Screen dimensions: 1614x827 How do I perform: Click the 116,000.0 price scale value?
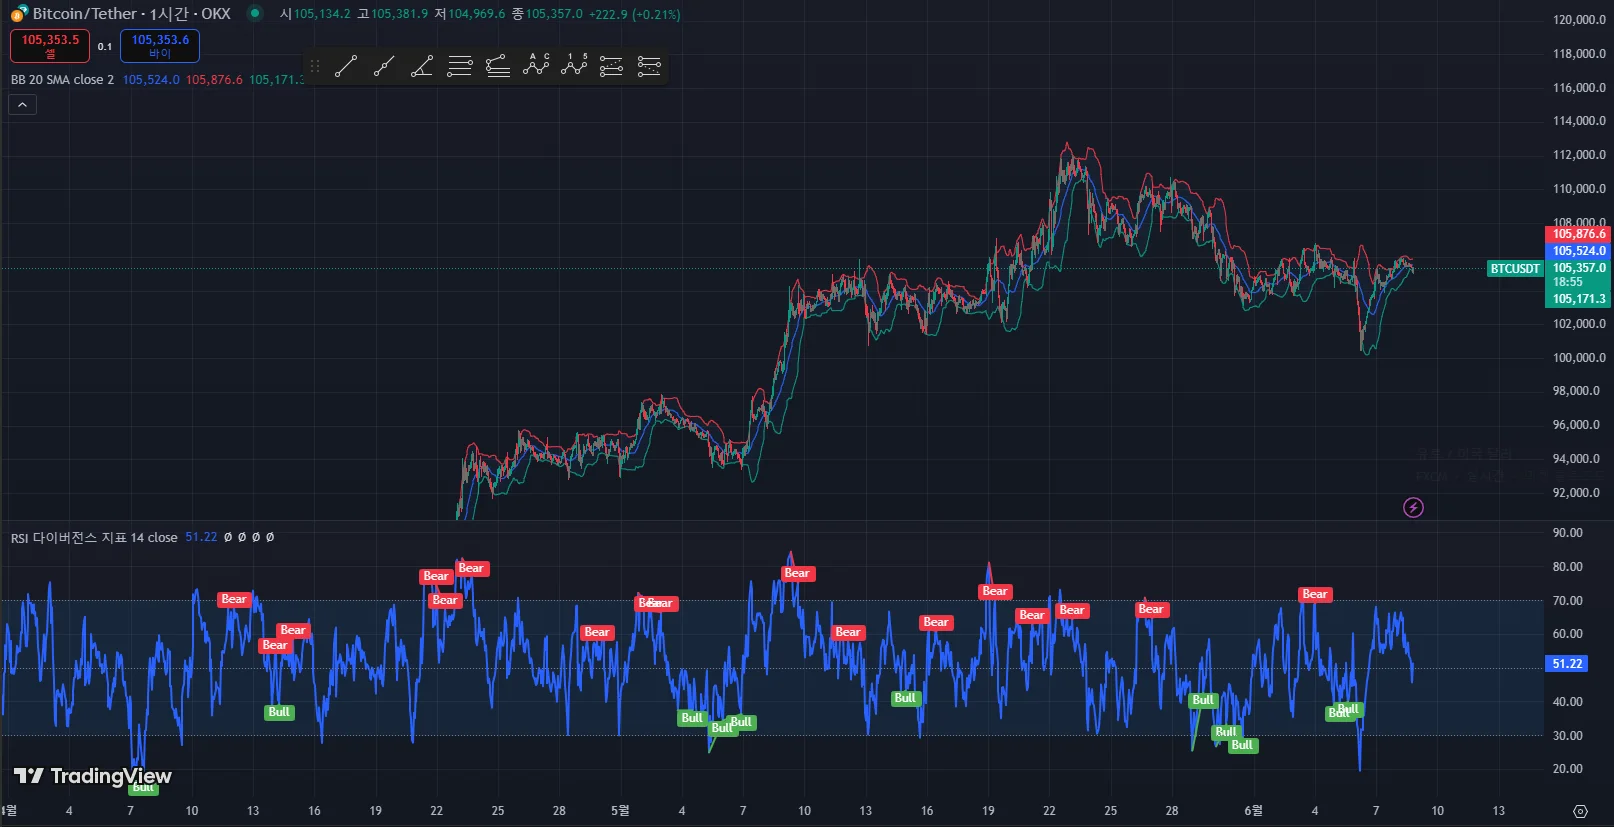[1579, 88]
